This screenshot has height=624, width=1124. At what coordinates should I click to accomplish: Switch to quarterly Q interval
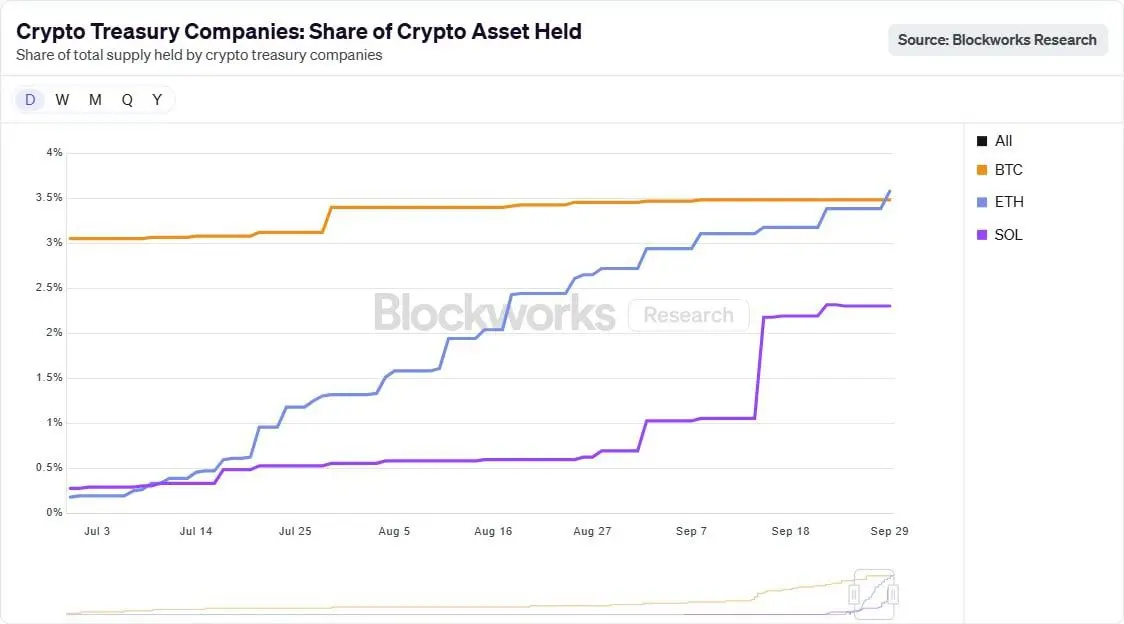(127, 99)
